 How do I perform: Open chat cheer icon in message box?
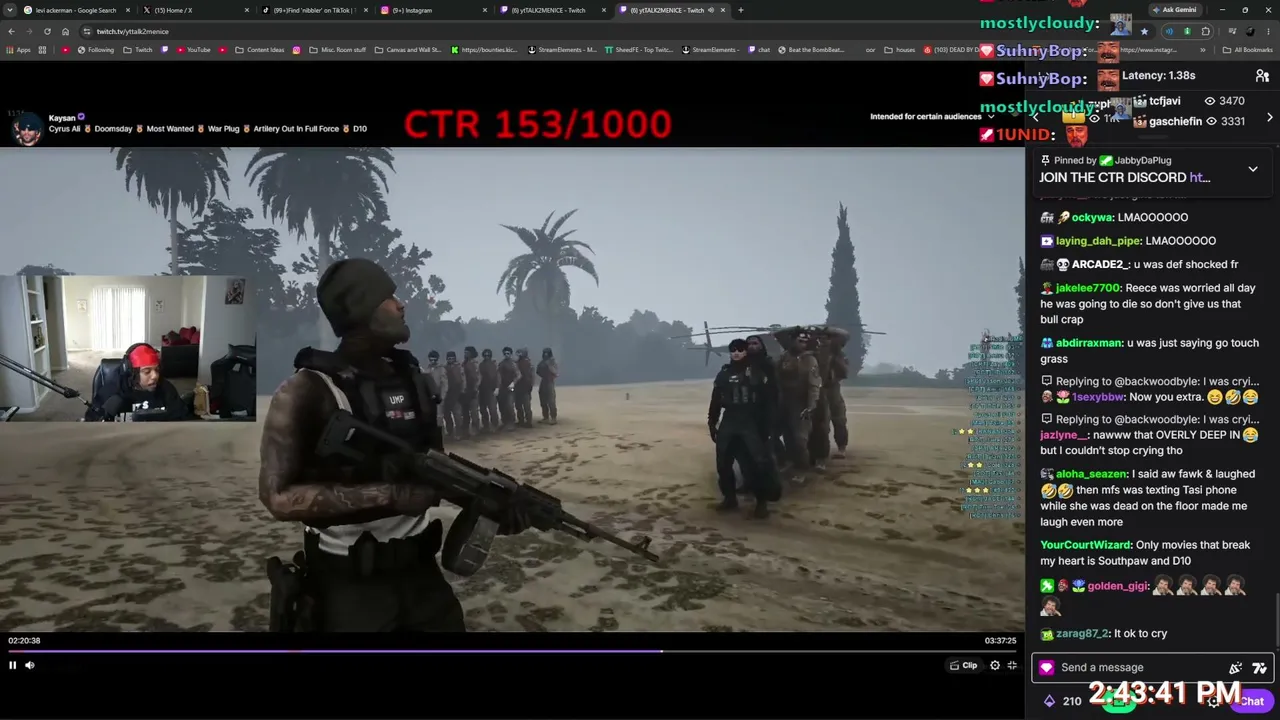1236,667
